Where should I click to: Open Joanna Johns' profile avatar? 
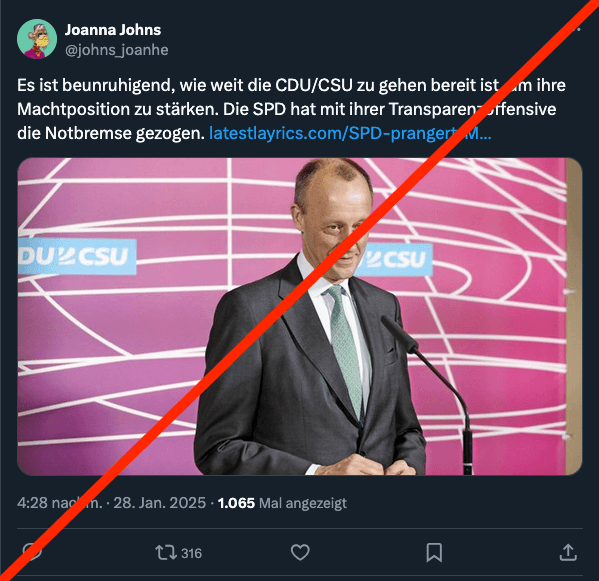coord(37,39)
